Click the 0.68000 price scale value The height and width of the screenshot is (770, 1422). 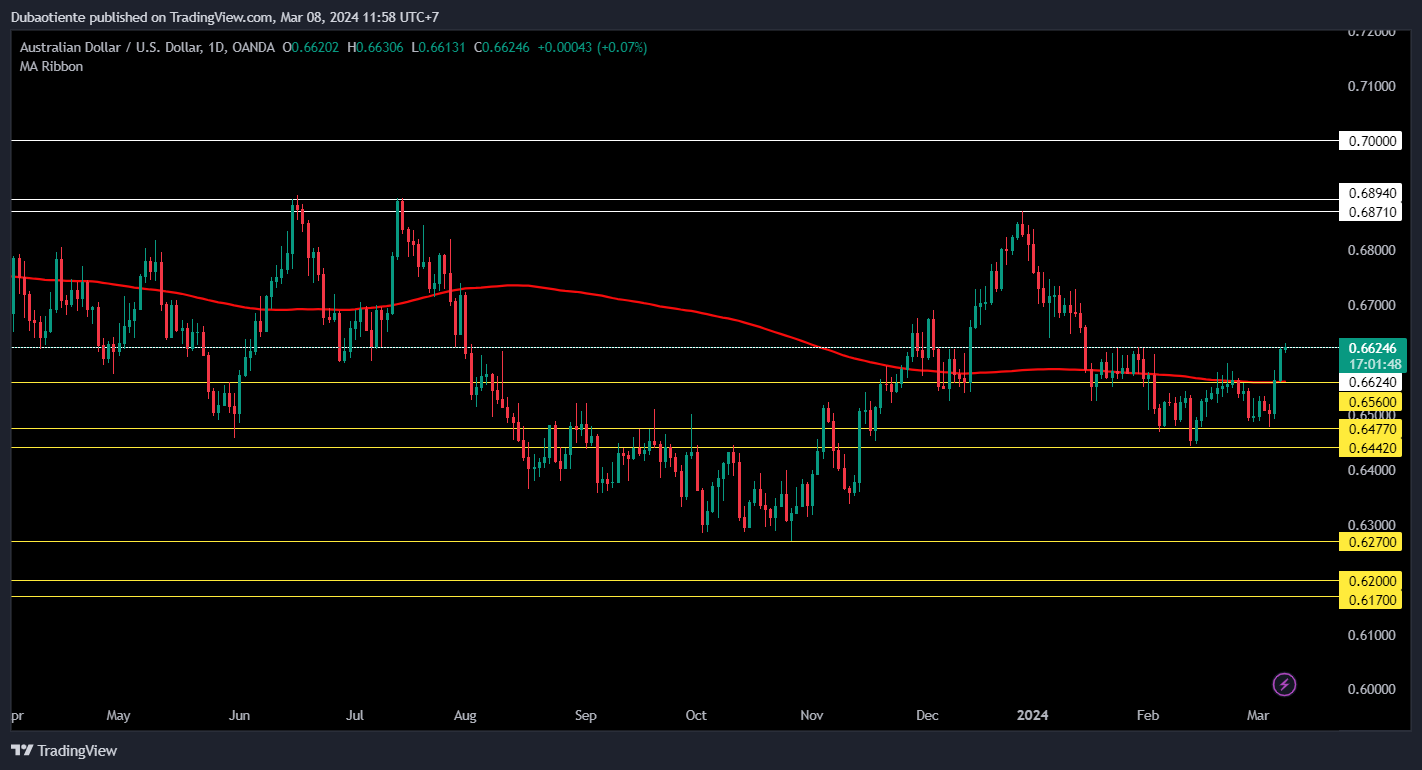[1371, 250]
